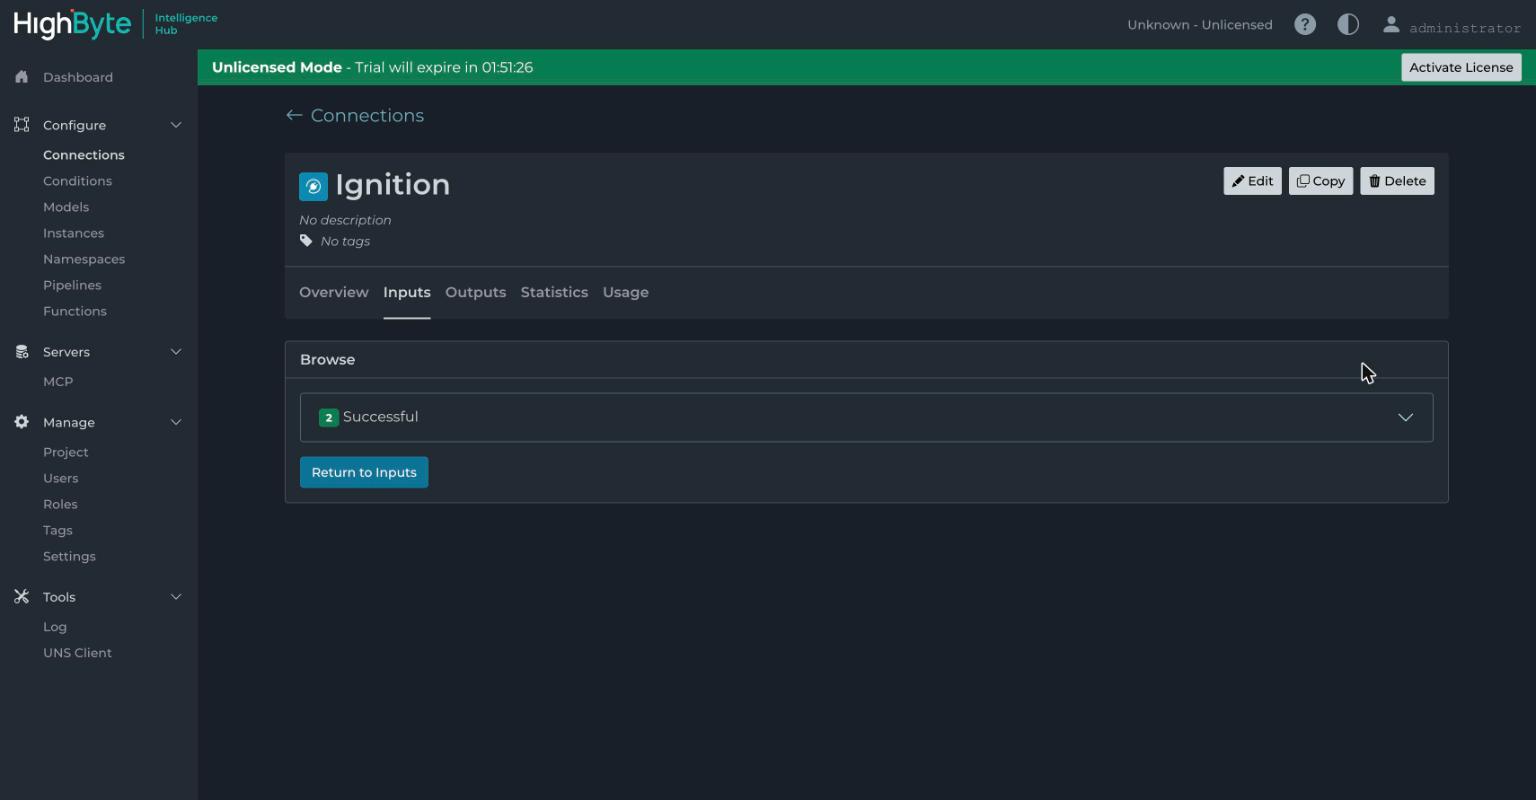Expand the Successful browse results chevron
This screenshot has width=1536, height=800.
point(1406,417)
